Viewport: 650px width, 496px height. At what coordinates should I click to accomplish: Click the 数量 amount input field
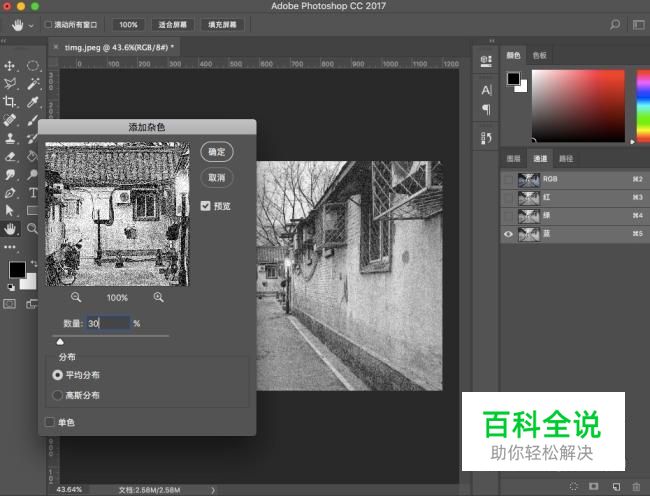tap(107, 323)
